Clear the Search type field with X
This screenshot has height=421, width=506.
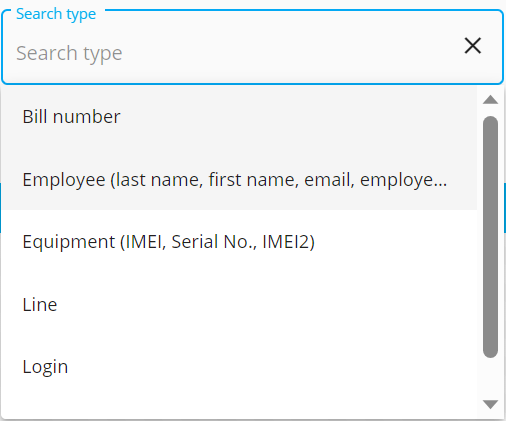(x=472, y=46)
